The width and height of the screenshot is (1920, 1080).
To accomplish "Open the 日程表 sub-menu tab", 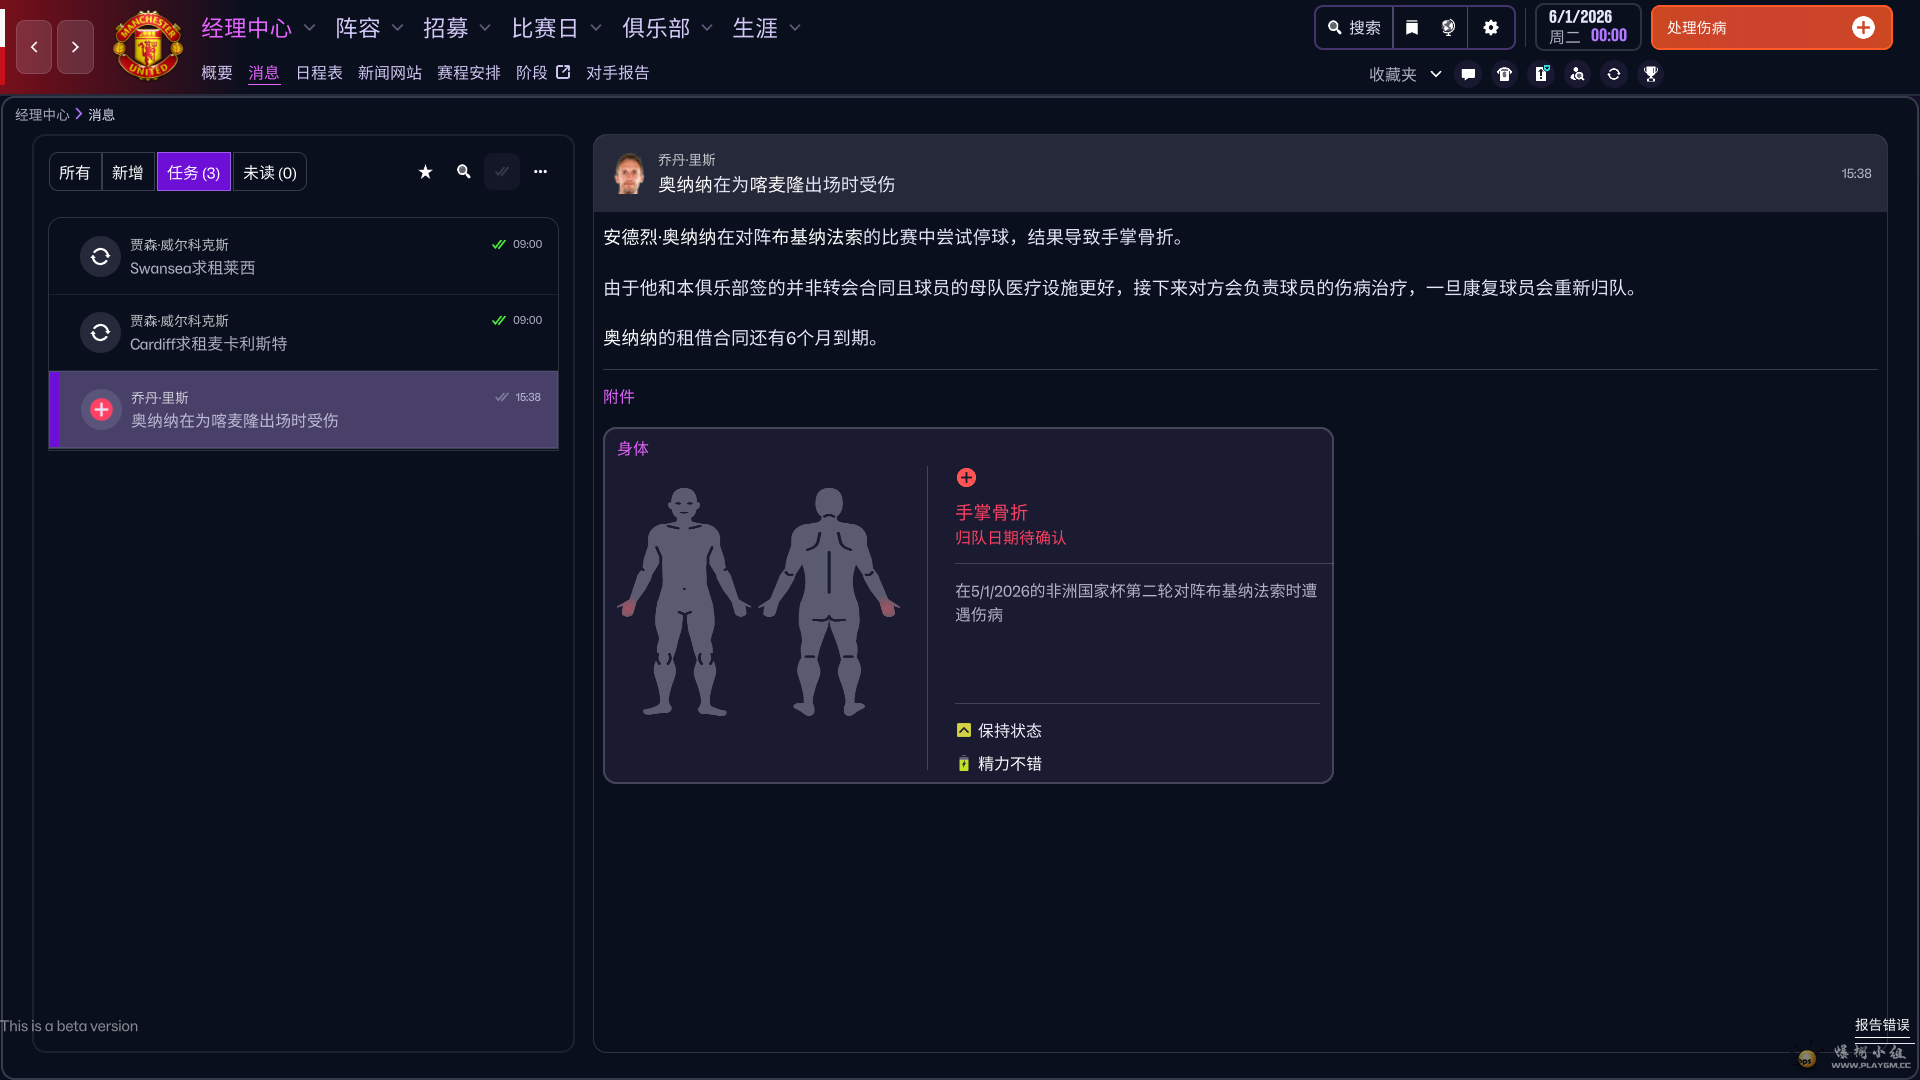I will point(319,73).
